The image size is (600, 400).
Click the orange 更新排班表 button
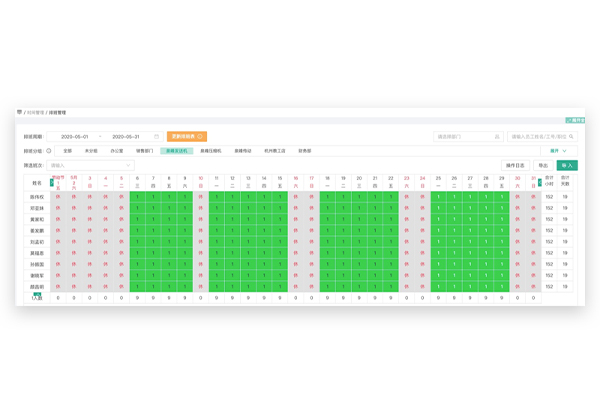pos(187,137)
